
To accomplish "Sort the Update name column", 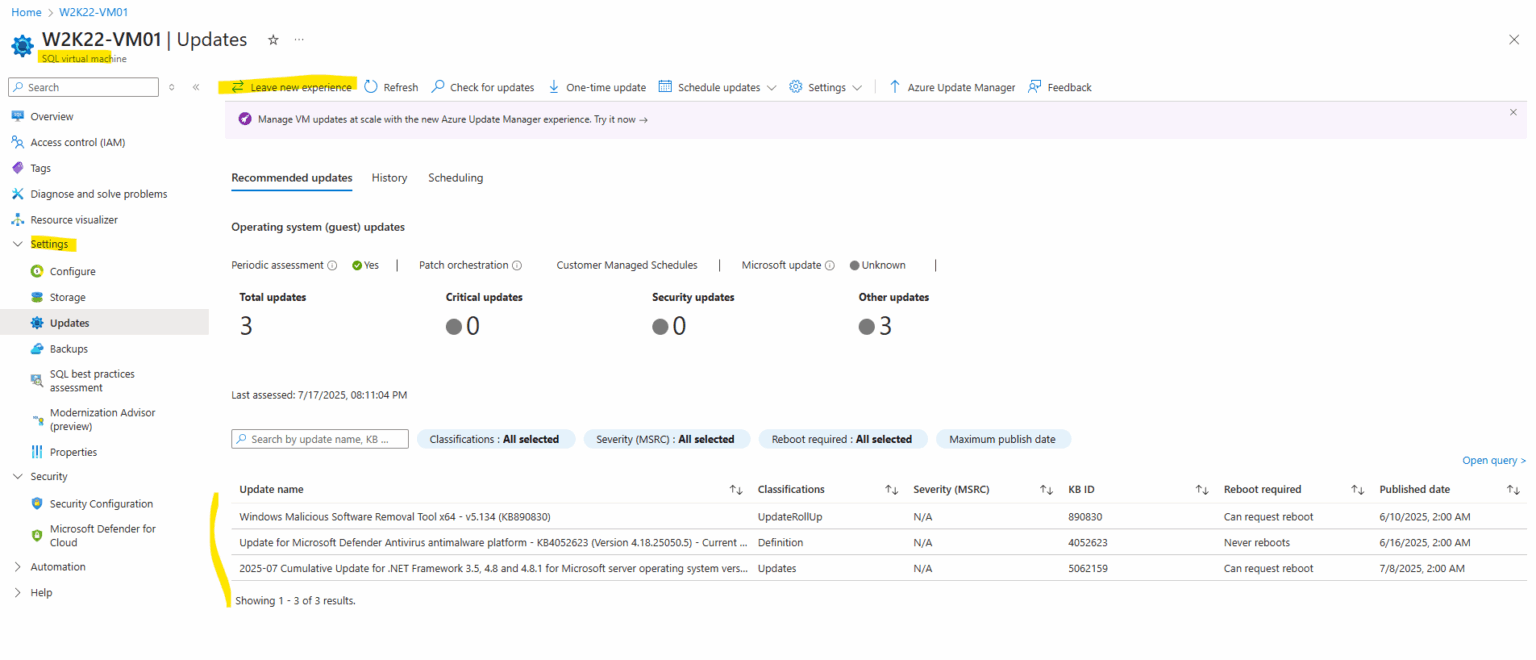I will point(737,489).
